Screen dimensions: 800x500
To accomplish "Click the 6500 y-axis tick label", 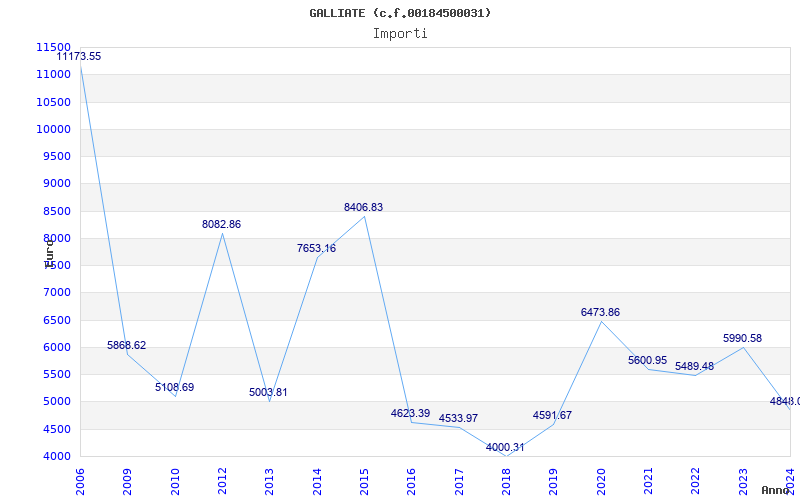I will [56, 320].
